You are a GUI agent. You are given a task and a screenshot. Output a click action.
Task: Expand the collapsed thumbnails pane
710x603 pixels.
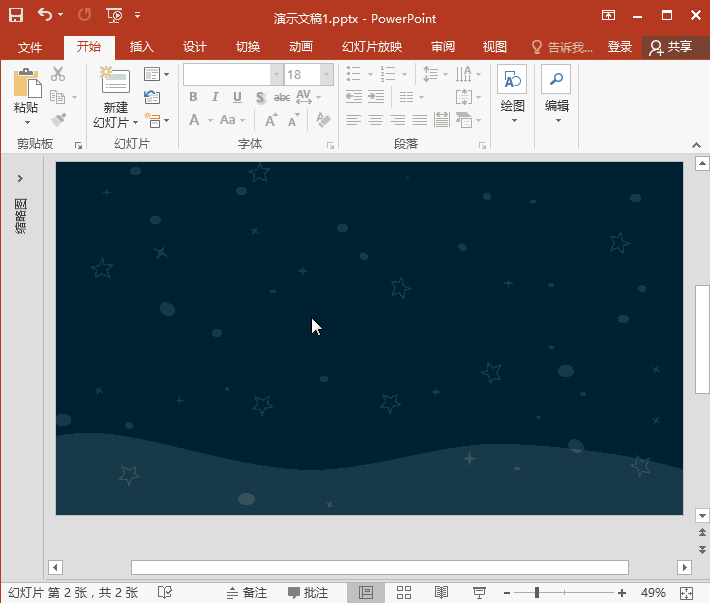pyautogui.click(x=20, y=178)
